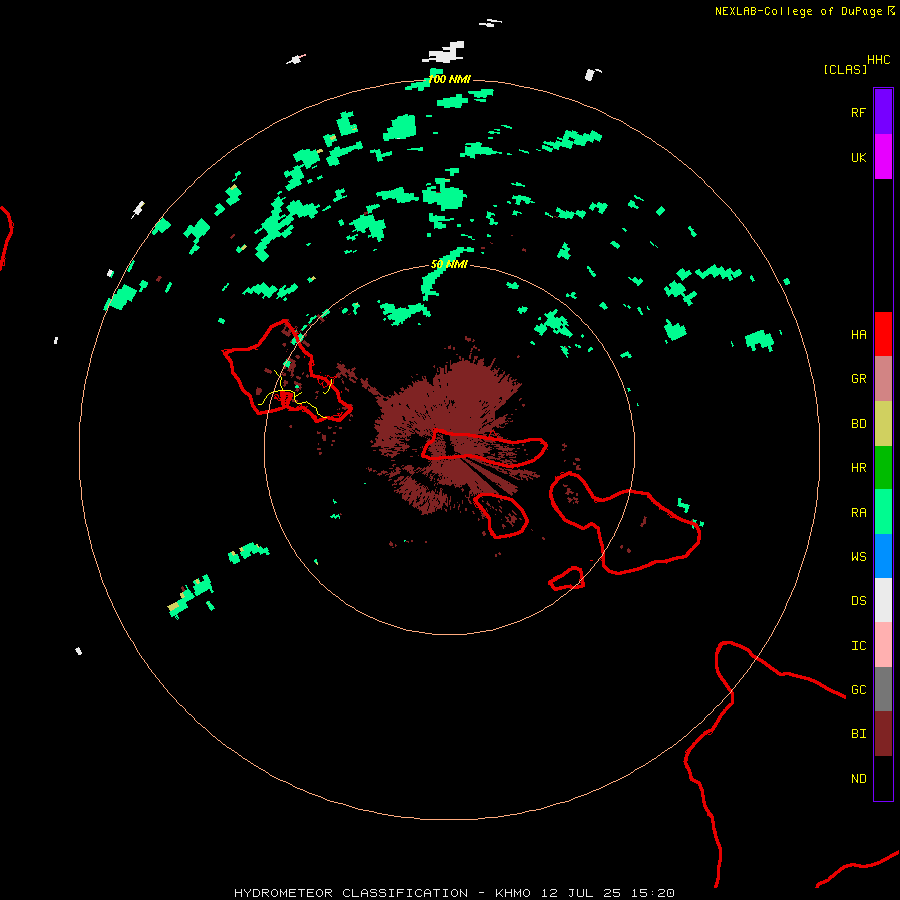Screen dimensions: 900x900
Task: Click the HA legend label
Action: click(x=858, y=334)
